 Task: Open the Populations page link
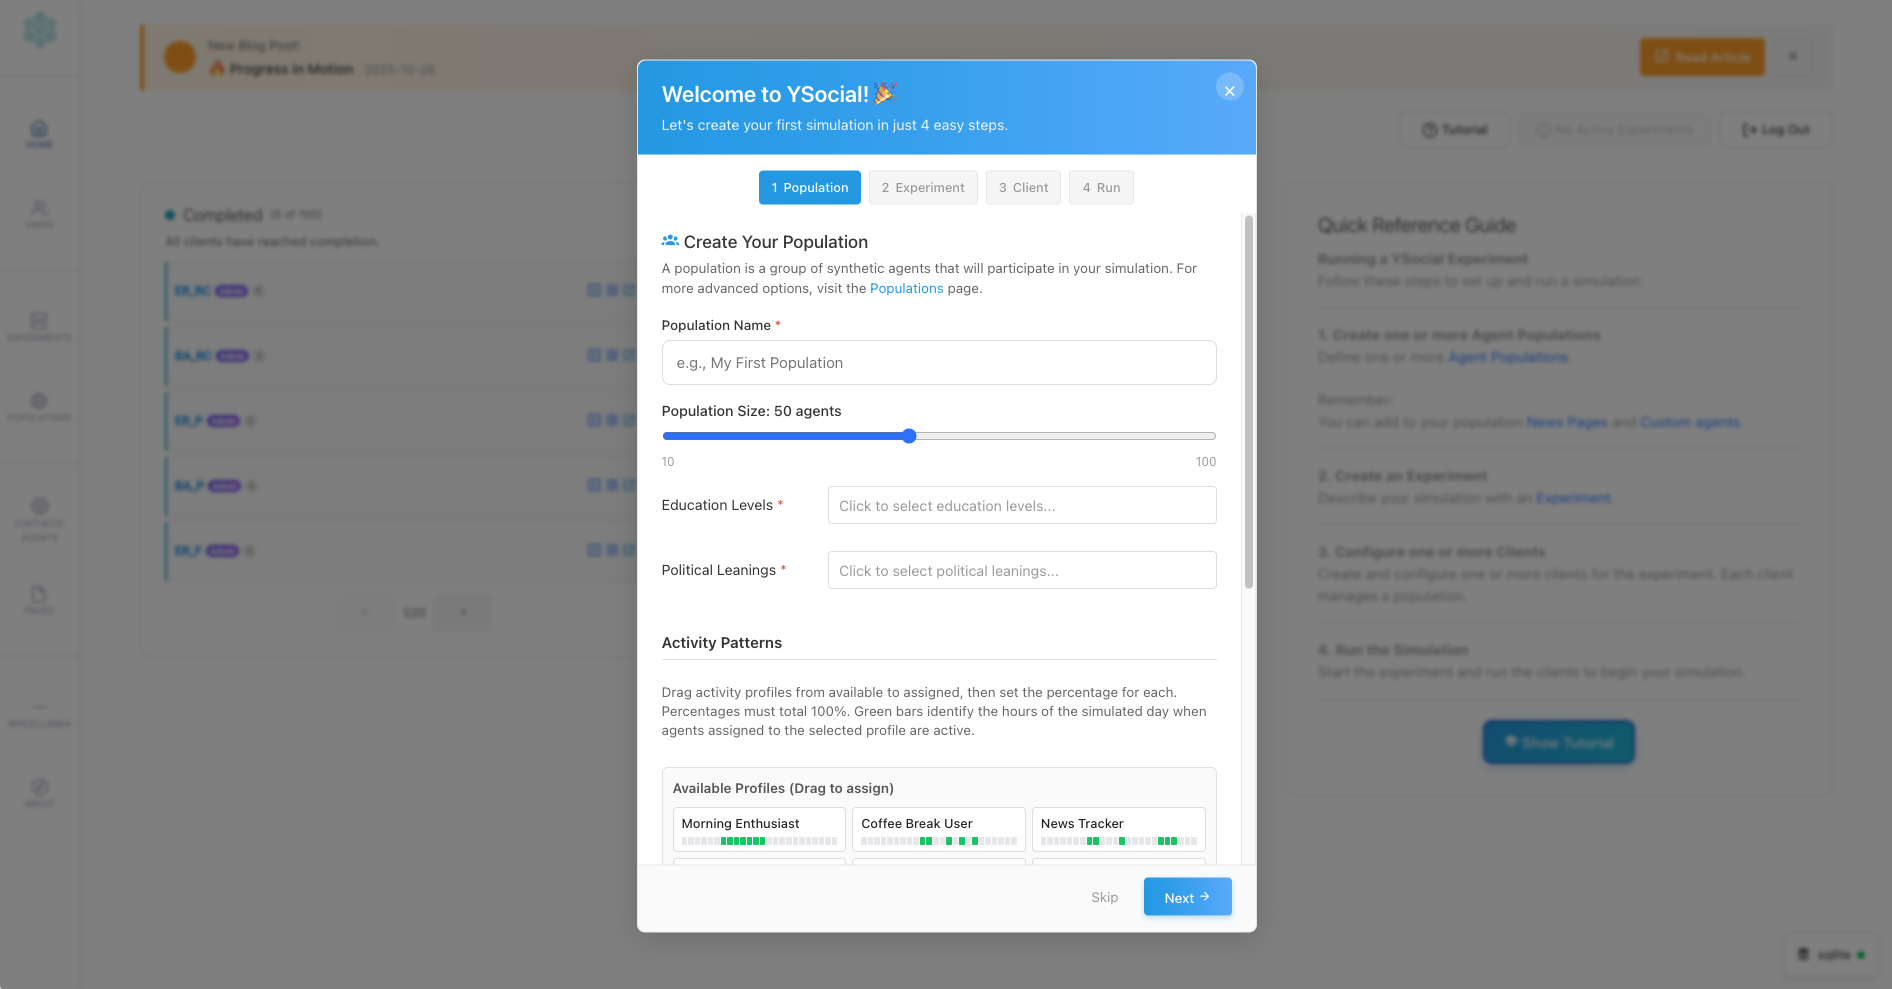[906, 288]
